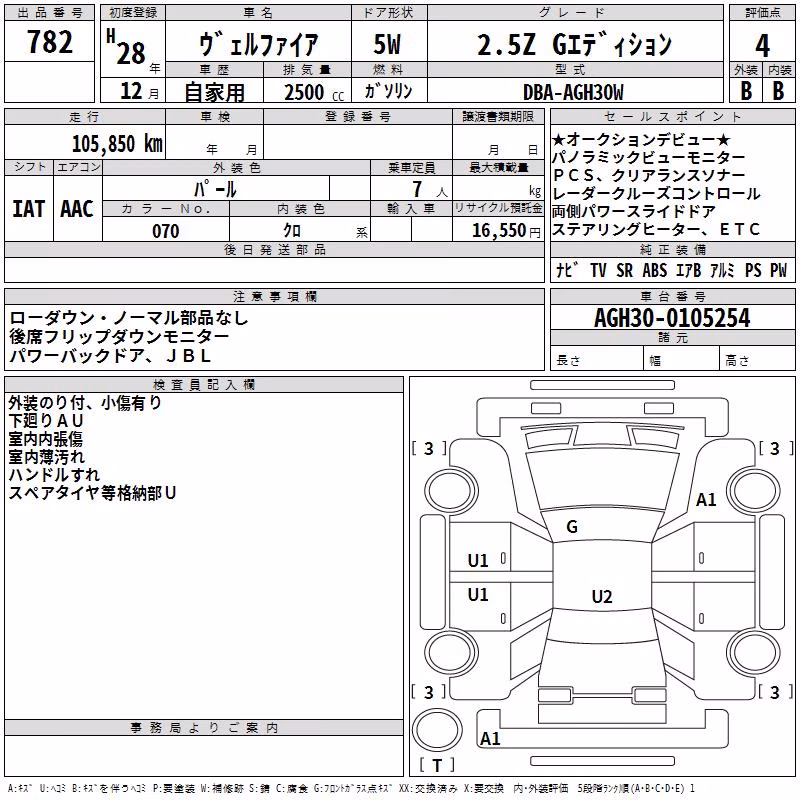
Task: Select note パワーバックドア、JBL
Action: [110, 356]
